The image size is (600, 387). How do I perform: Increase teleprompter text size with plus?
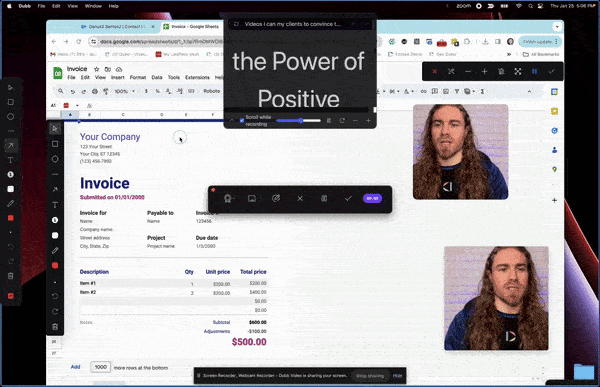(x=368, y=121)
